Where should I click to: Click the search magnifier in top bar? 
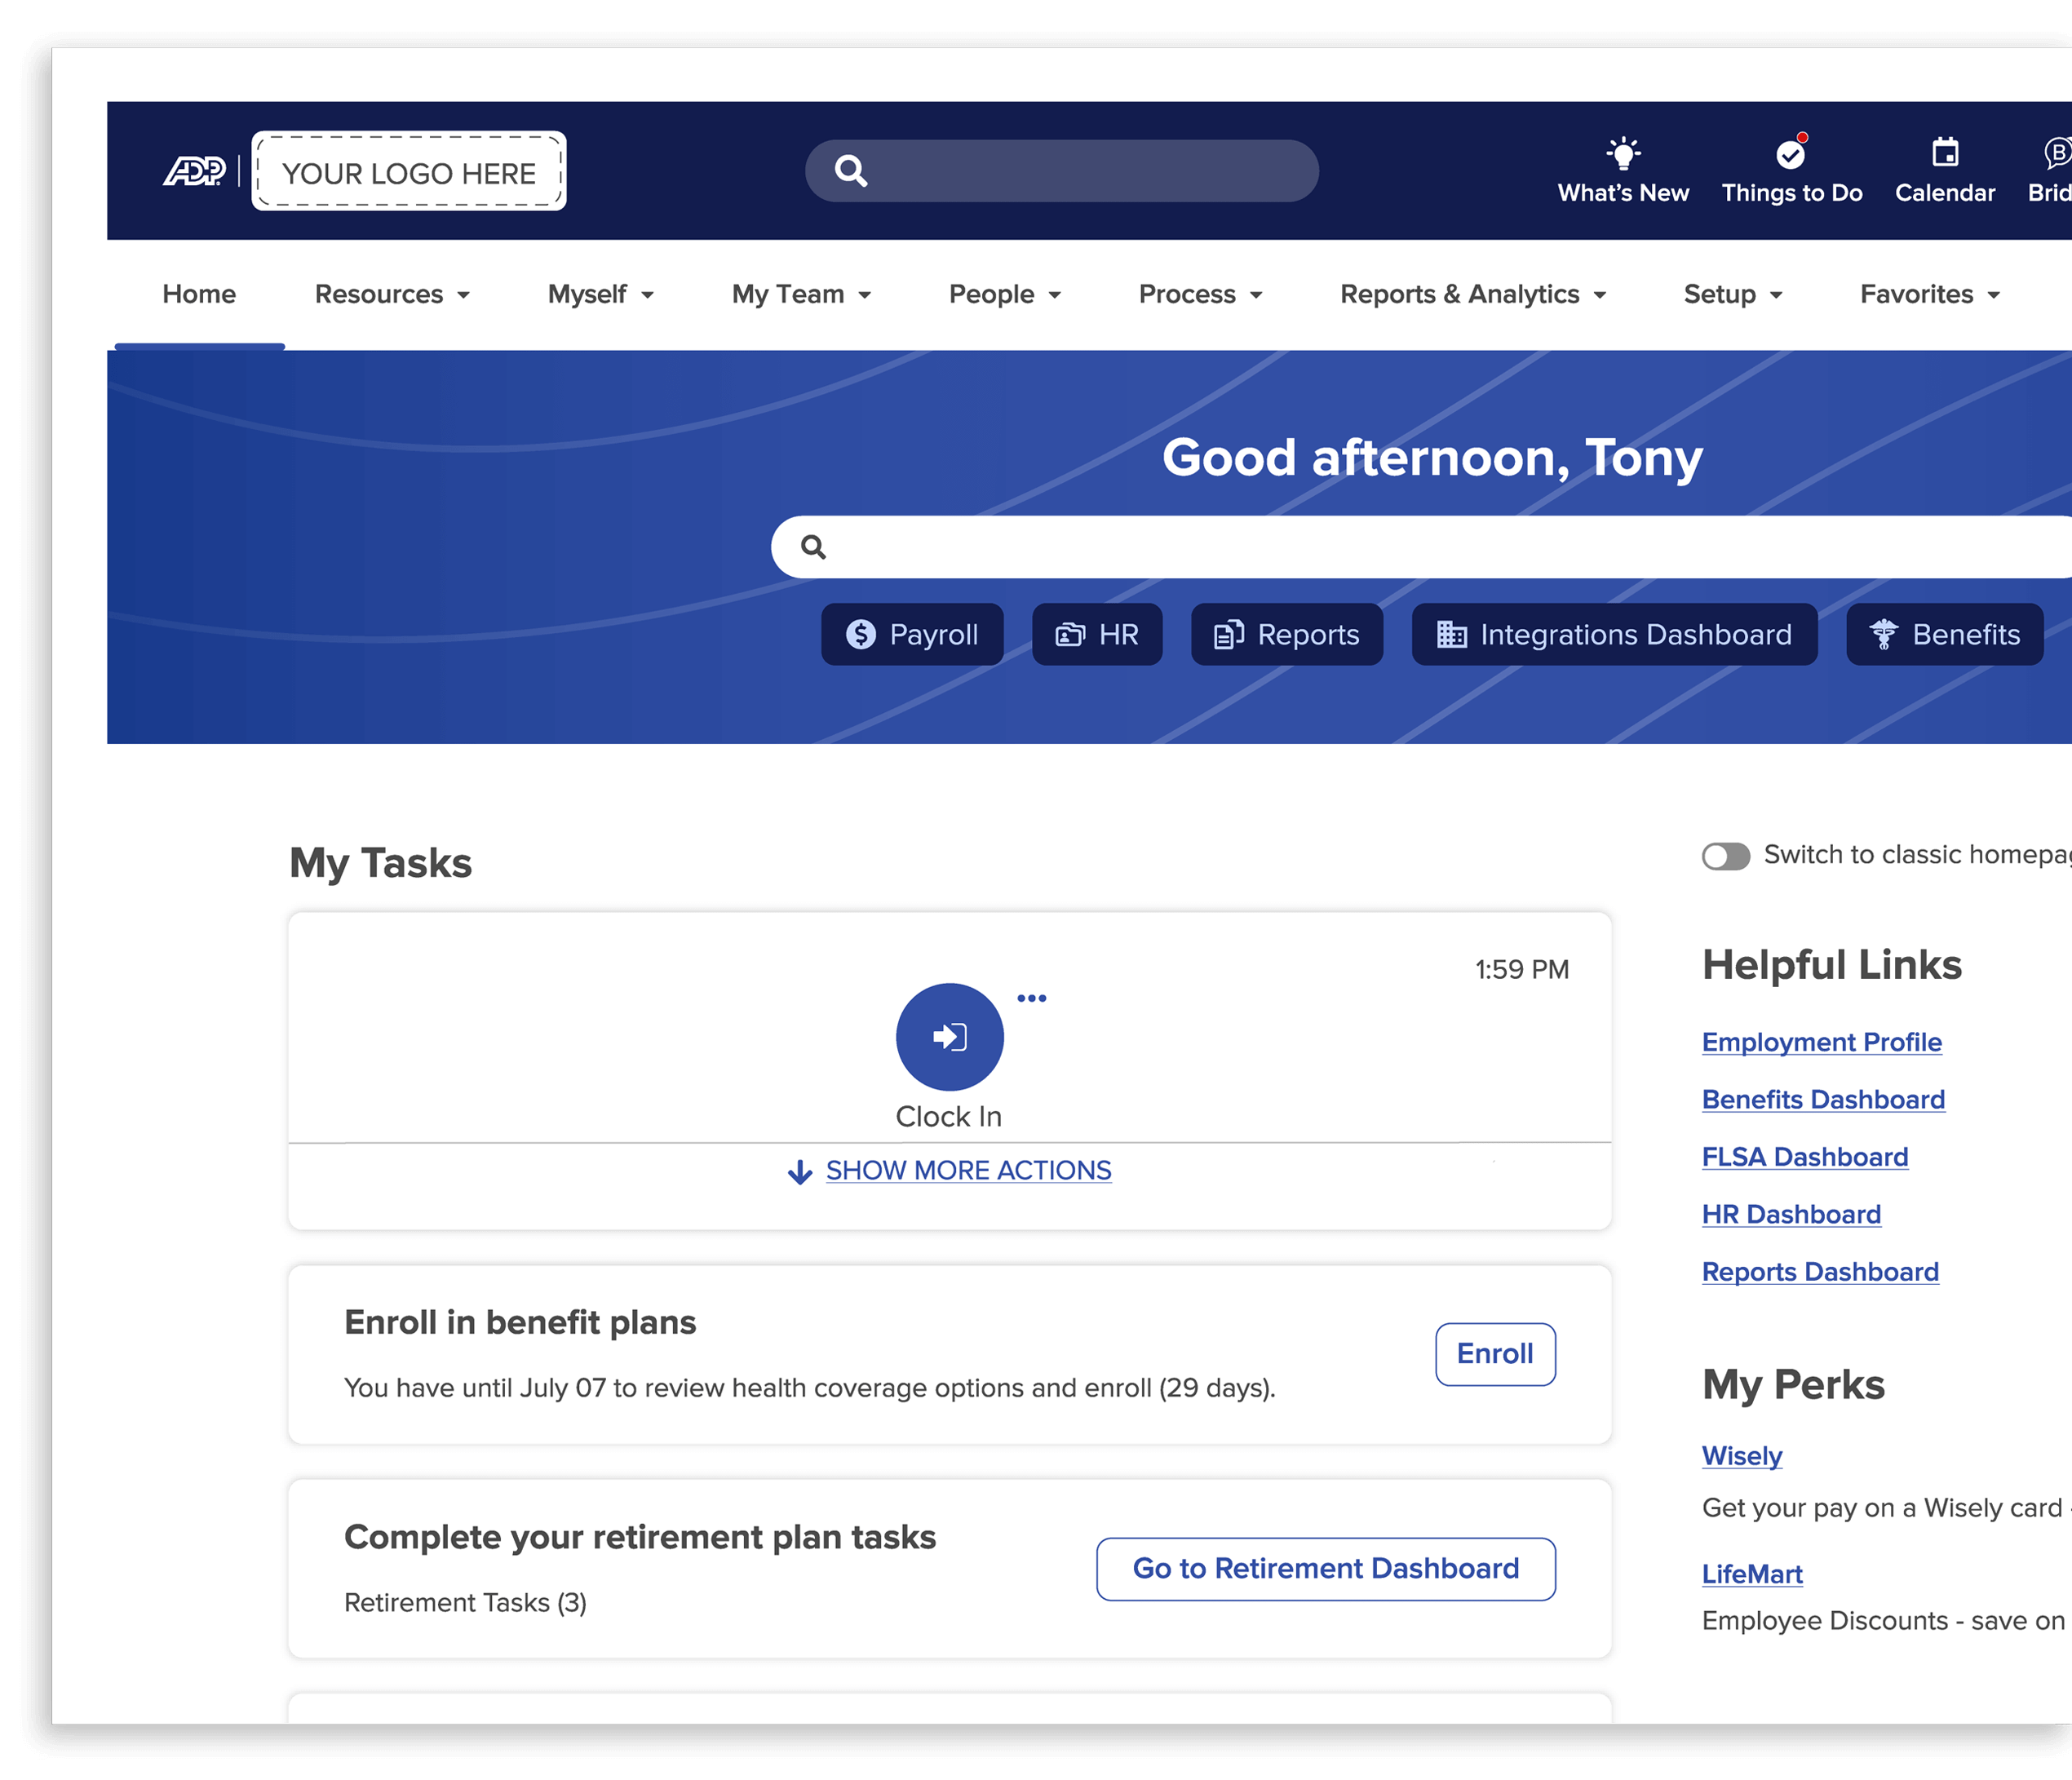point(851,171)
